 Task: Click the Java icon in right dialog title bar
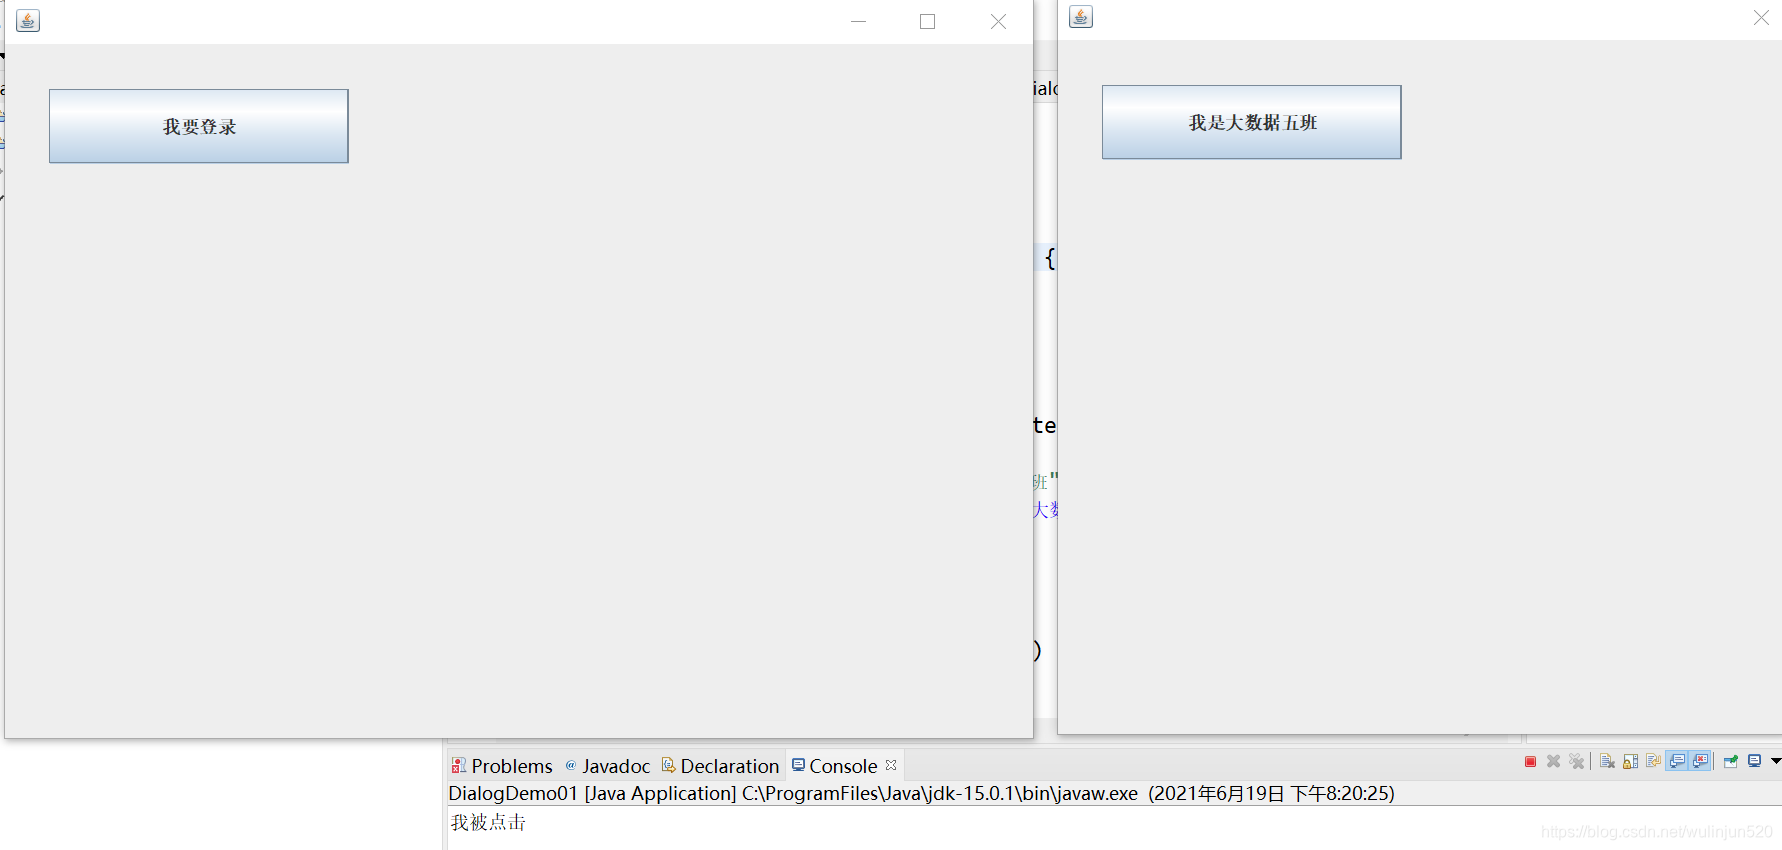(1081, 16)
